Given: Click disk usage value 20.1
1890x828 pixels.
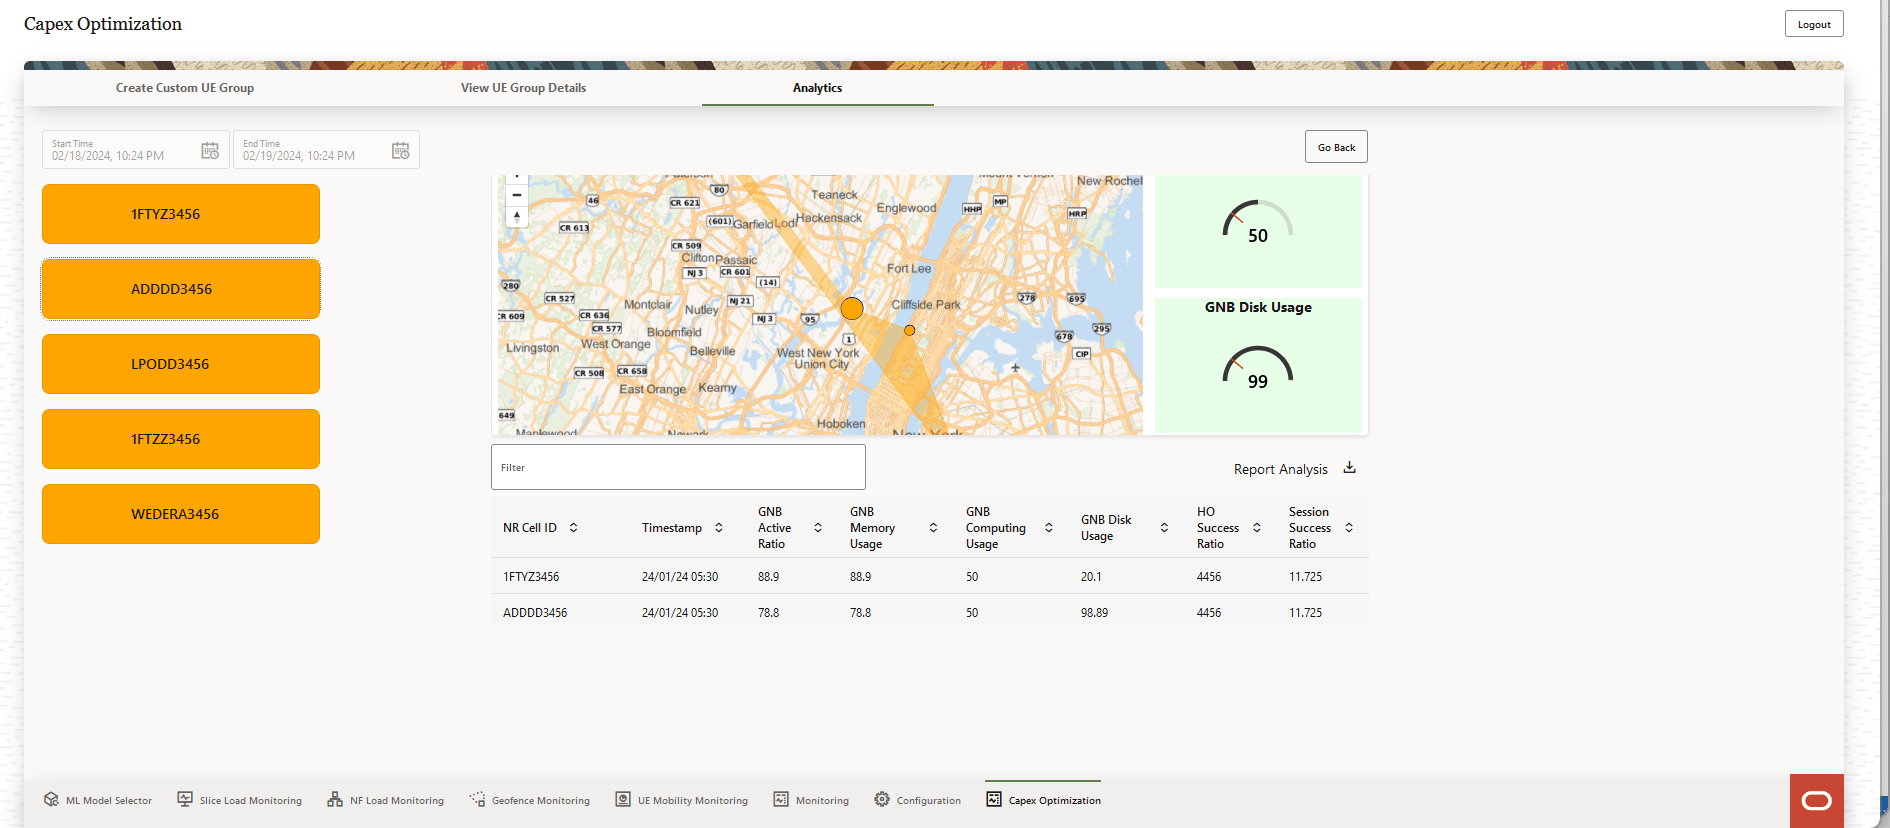Looking at the screenshot, I should click(1091, 577).
